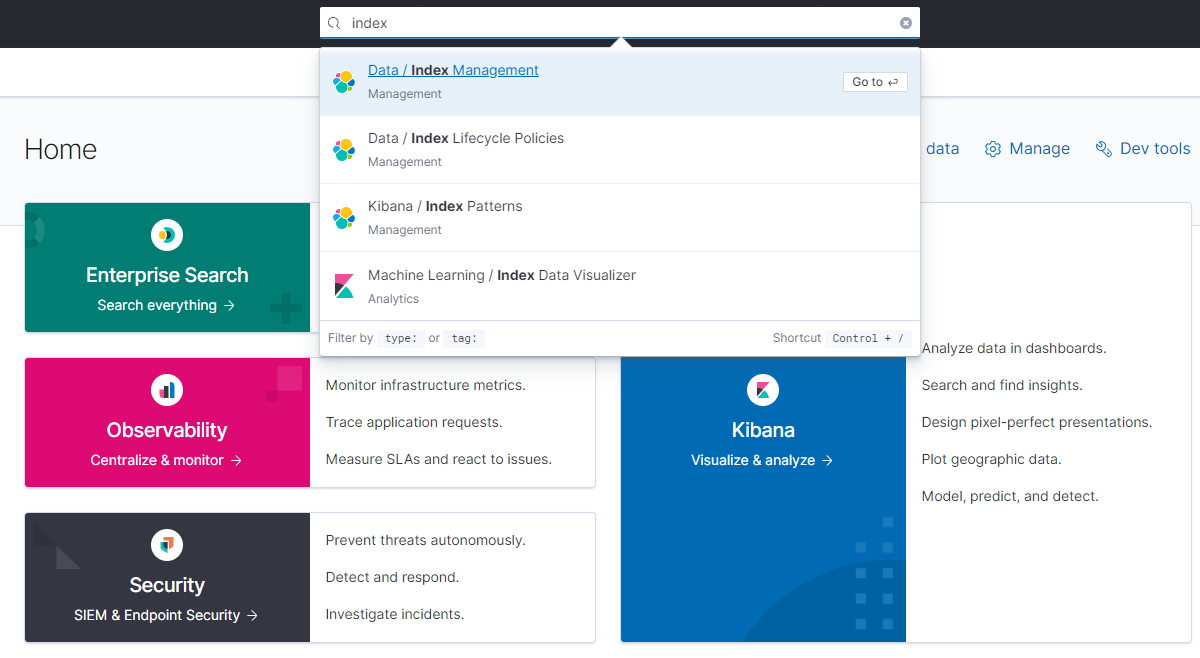Click the Kibana icon beside Index Data Visualizer
The width and height of the screenshot is (1200, 658).
coord(344,286)
